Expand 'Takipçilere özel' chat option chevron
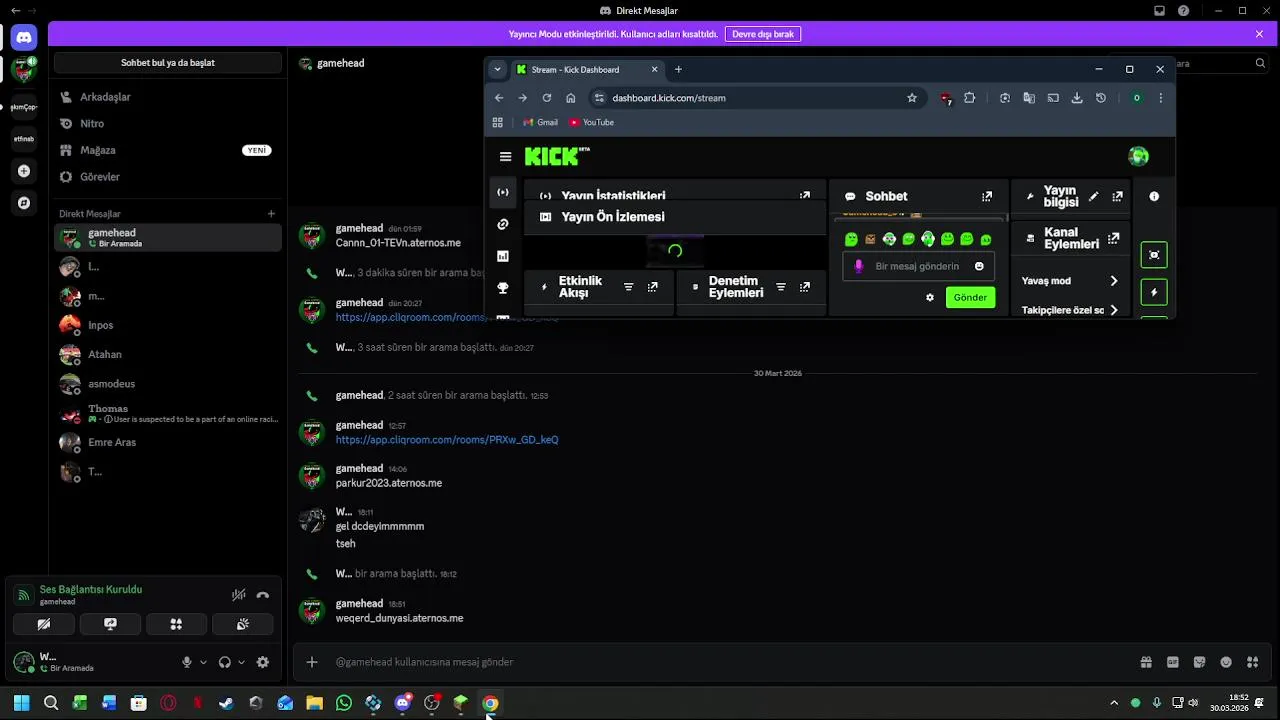The height and width of the screenshot is (720, 1280). (1114, 310)
